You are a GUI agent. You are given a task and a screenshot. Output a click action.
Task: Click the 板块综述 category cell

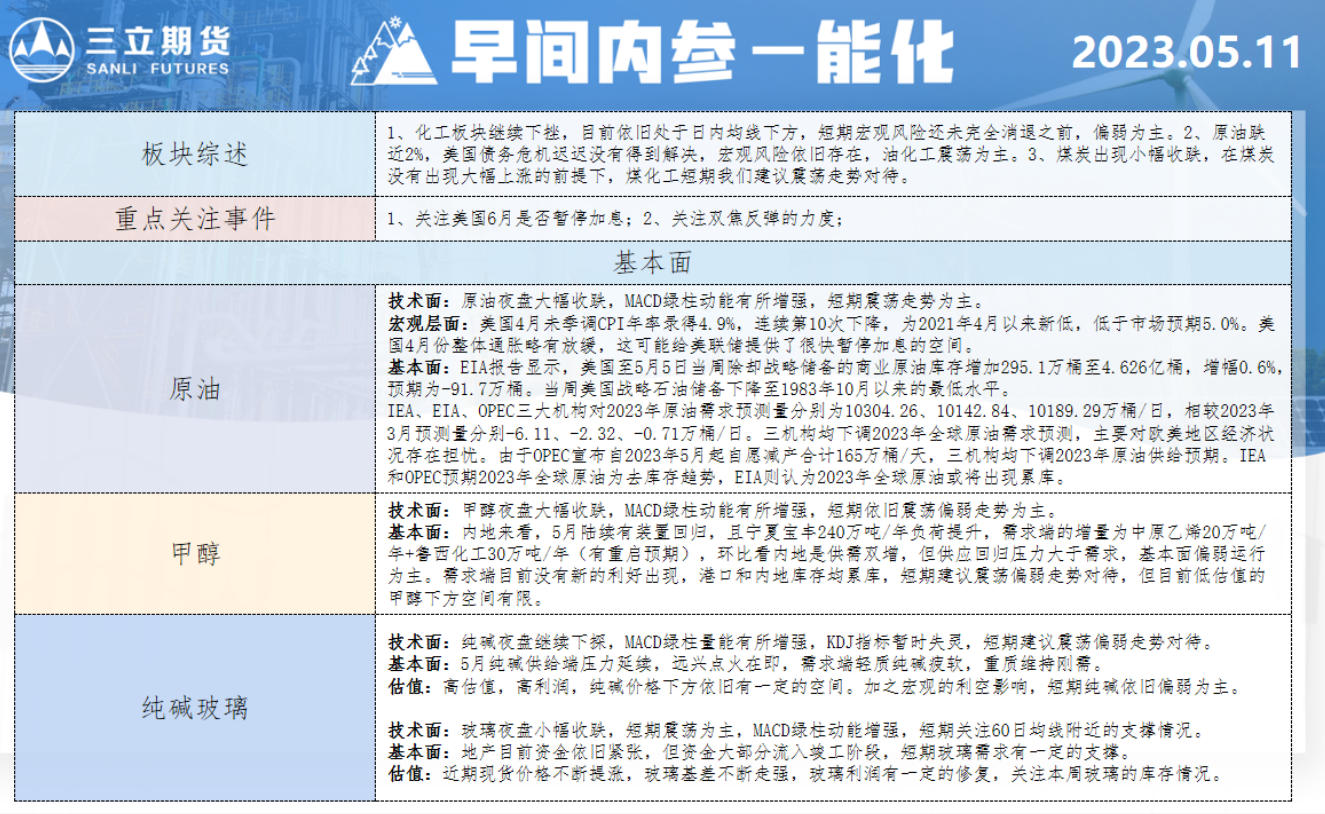coord(194,155)
